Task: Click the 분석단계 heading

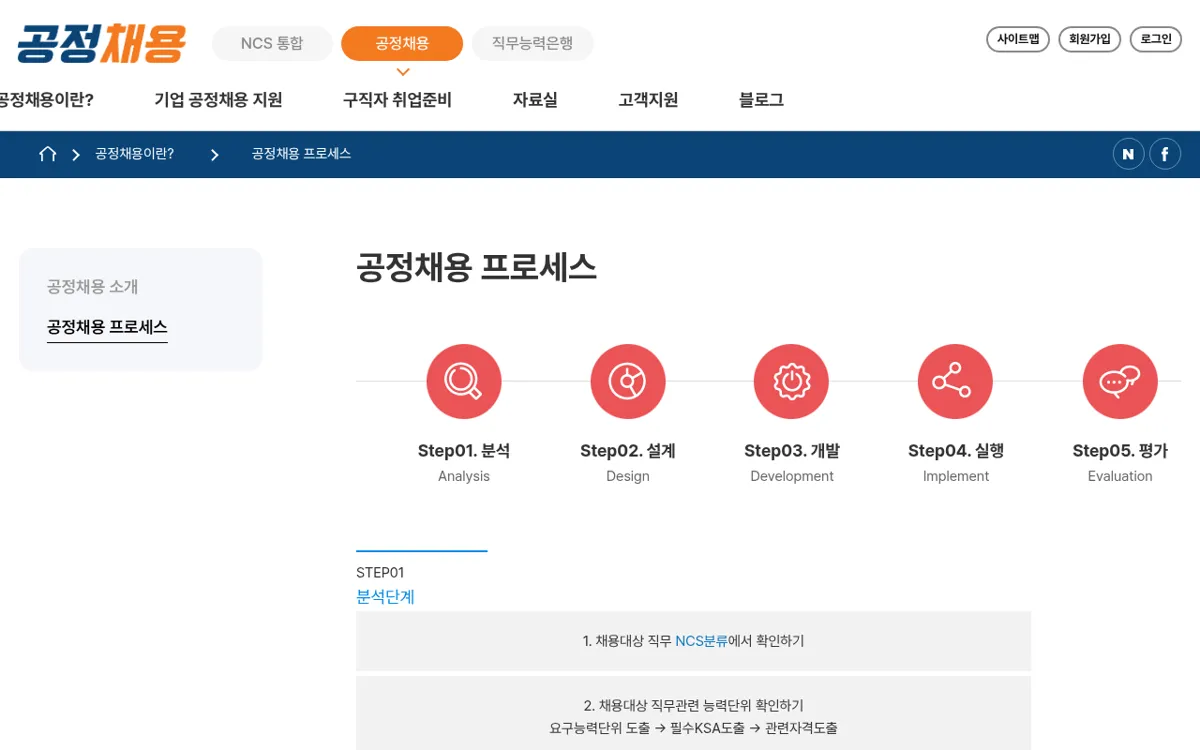Action: tap(385, 597)
